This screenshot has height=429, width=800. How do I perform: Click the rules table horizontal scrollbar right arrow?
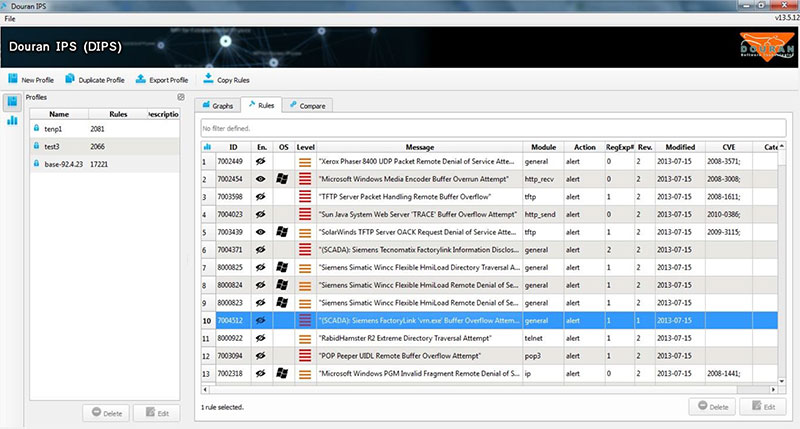[773, 389]
